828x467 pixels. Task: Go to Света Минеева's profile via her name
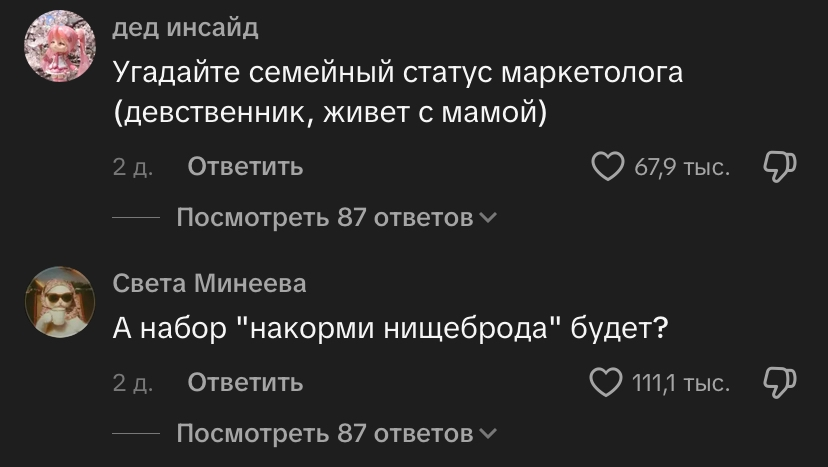[x=209, y=284]
